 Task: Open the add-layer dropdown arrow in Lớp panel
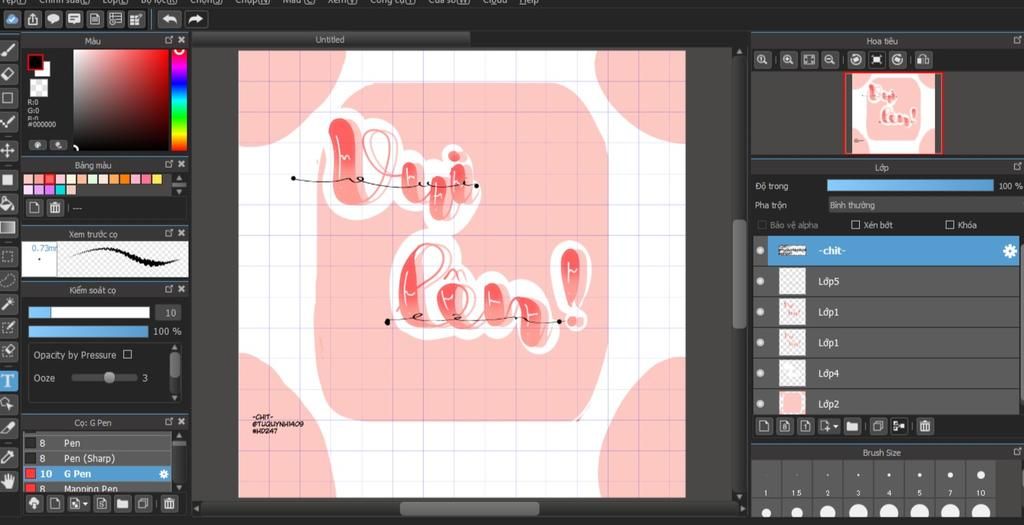pos(837,427)
